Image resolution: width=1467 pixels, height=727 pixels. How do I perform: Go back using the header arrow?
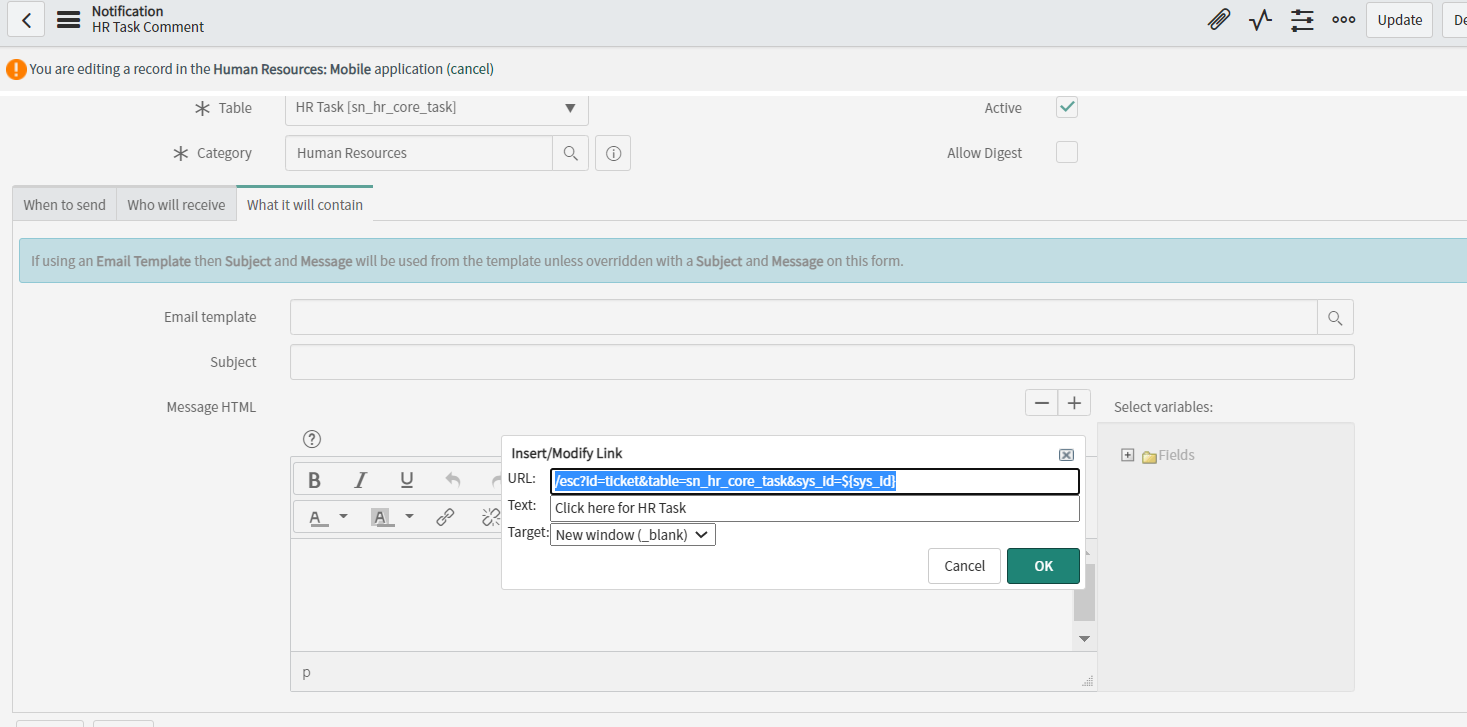26,20
